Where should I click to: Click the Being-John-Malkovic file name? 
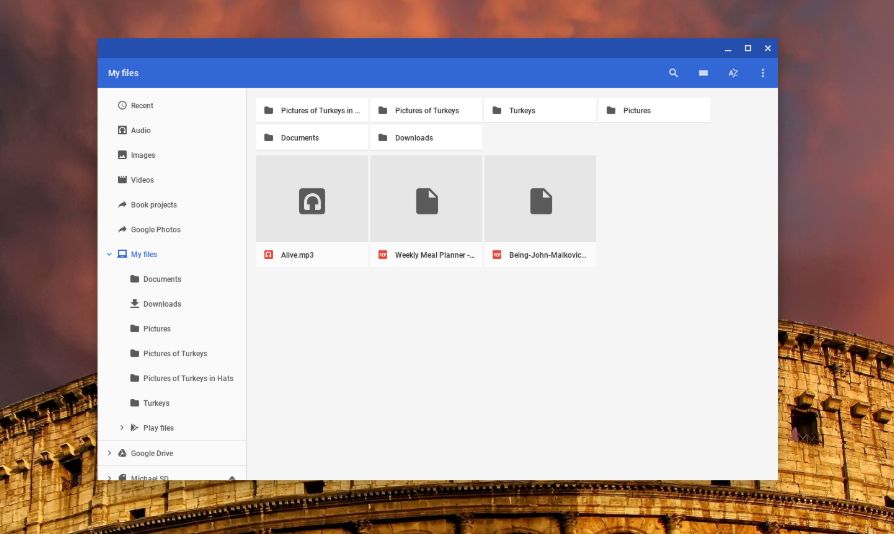(x=547, y=255)
